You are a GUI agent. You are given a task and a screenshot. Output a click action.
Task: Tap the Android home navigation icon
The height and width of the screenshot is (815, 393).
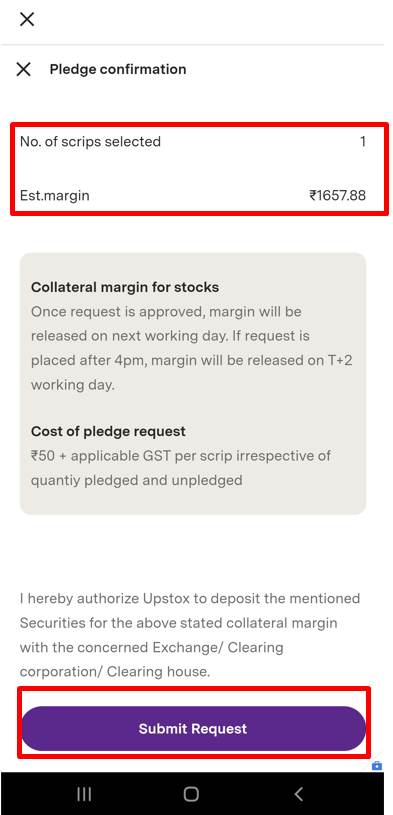click(x=191, y=794)
